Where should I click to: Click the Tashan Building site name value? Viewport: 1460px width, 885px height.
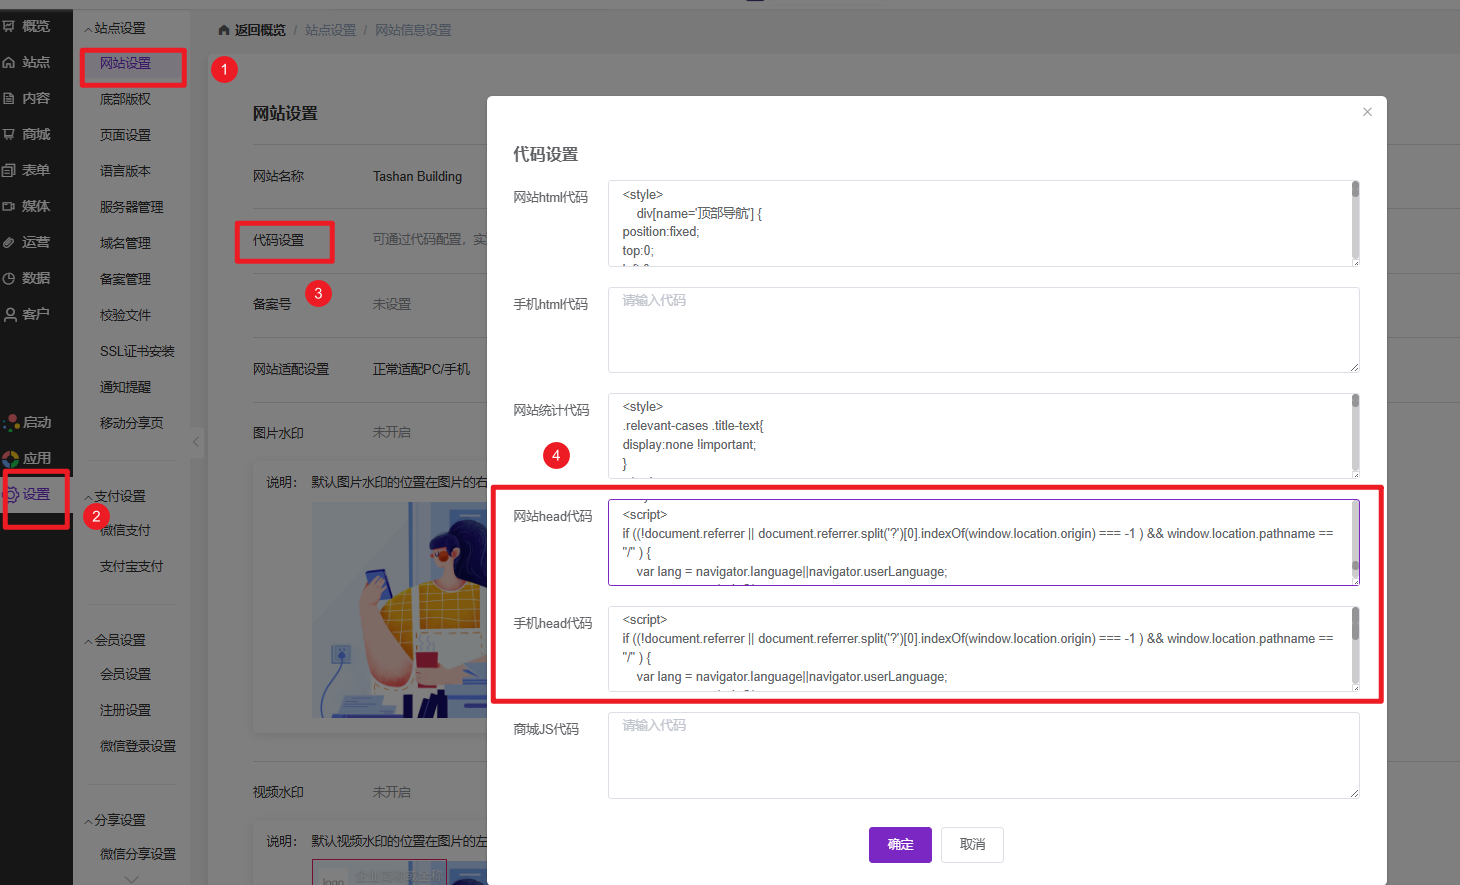(x=417, y=176)
